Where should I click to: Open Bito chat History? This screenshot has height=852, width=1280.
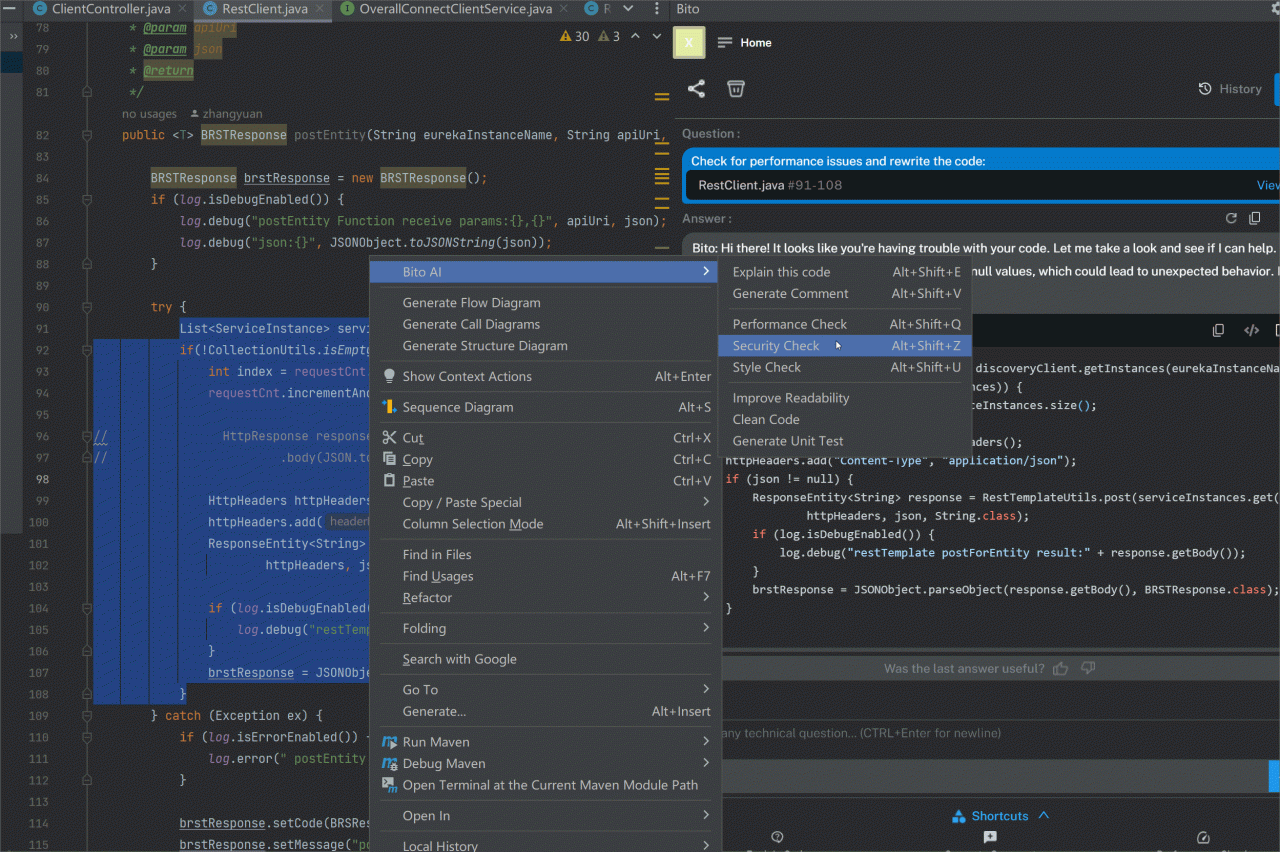(x=1230, y=89)
